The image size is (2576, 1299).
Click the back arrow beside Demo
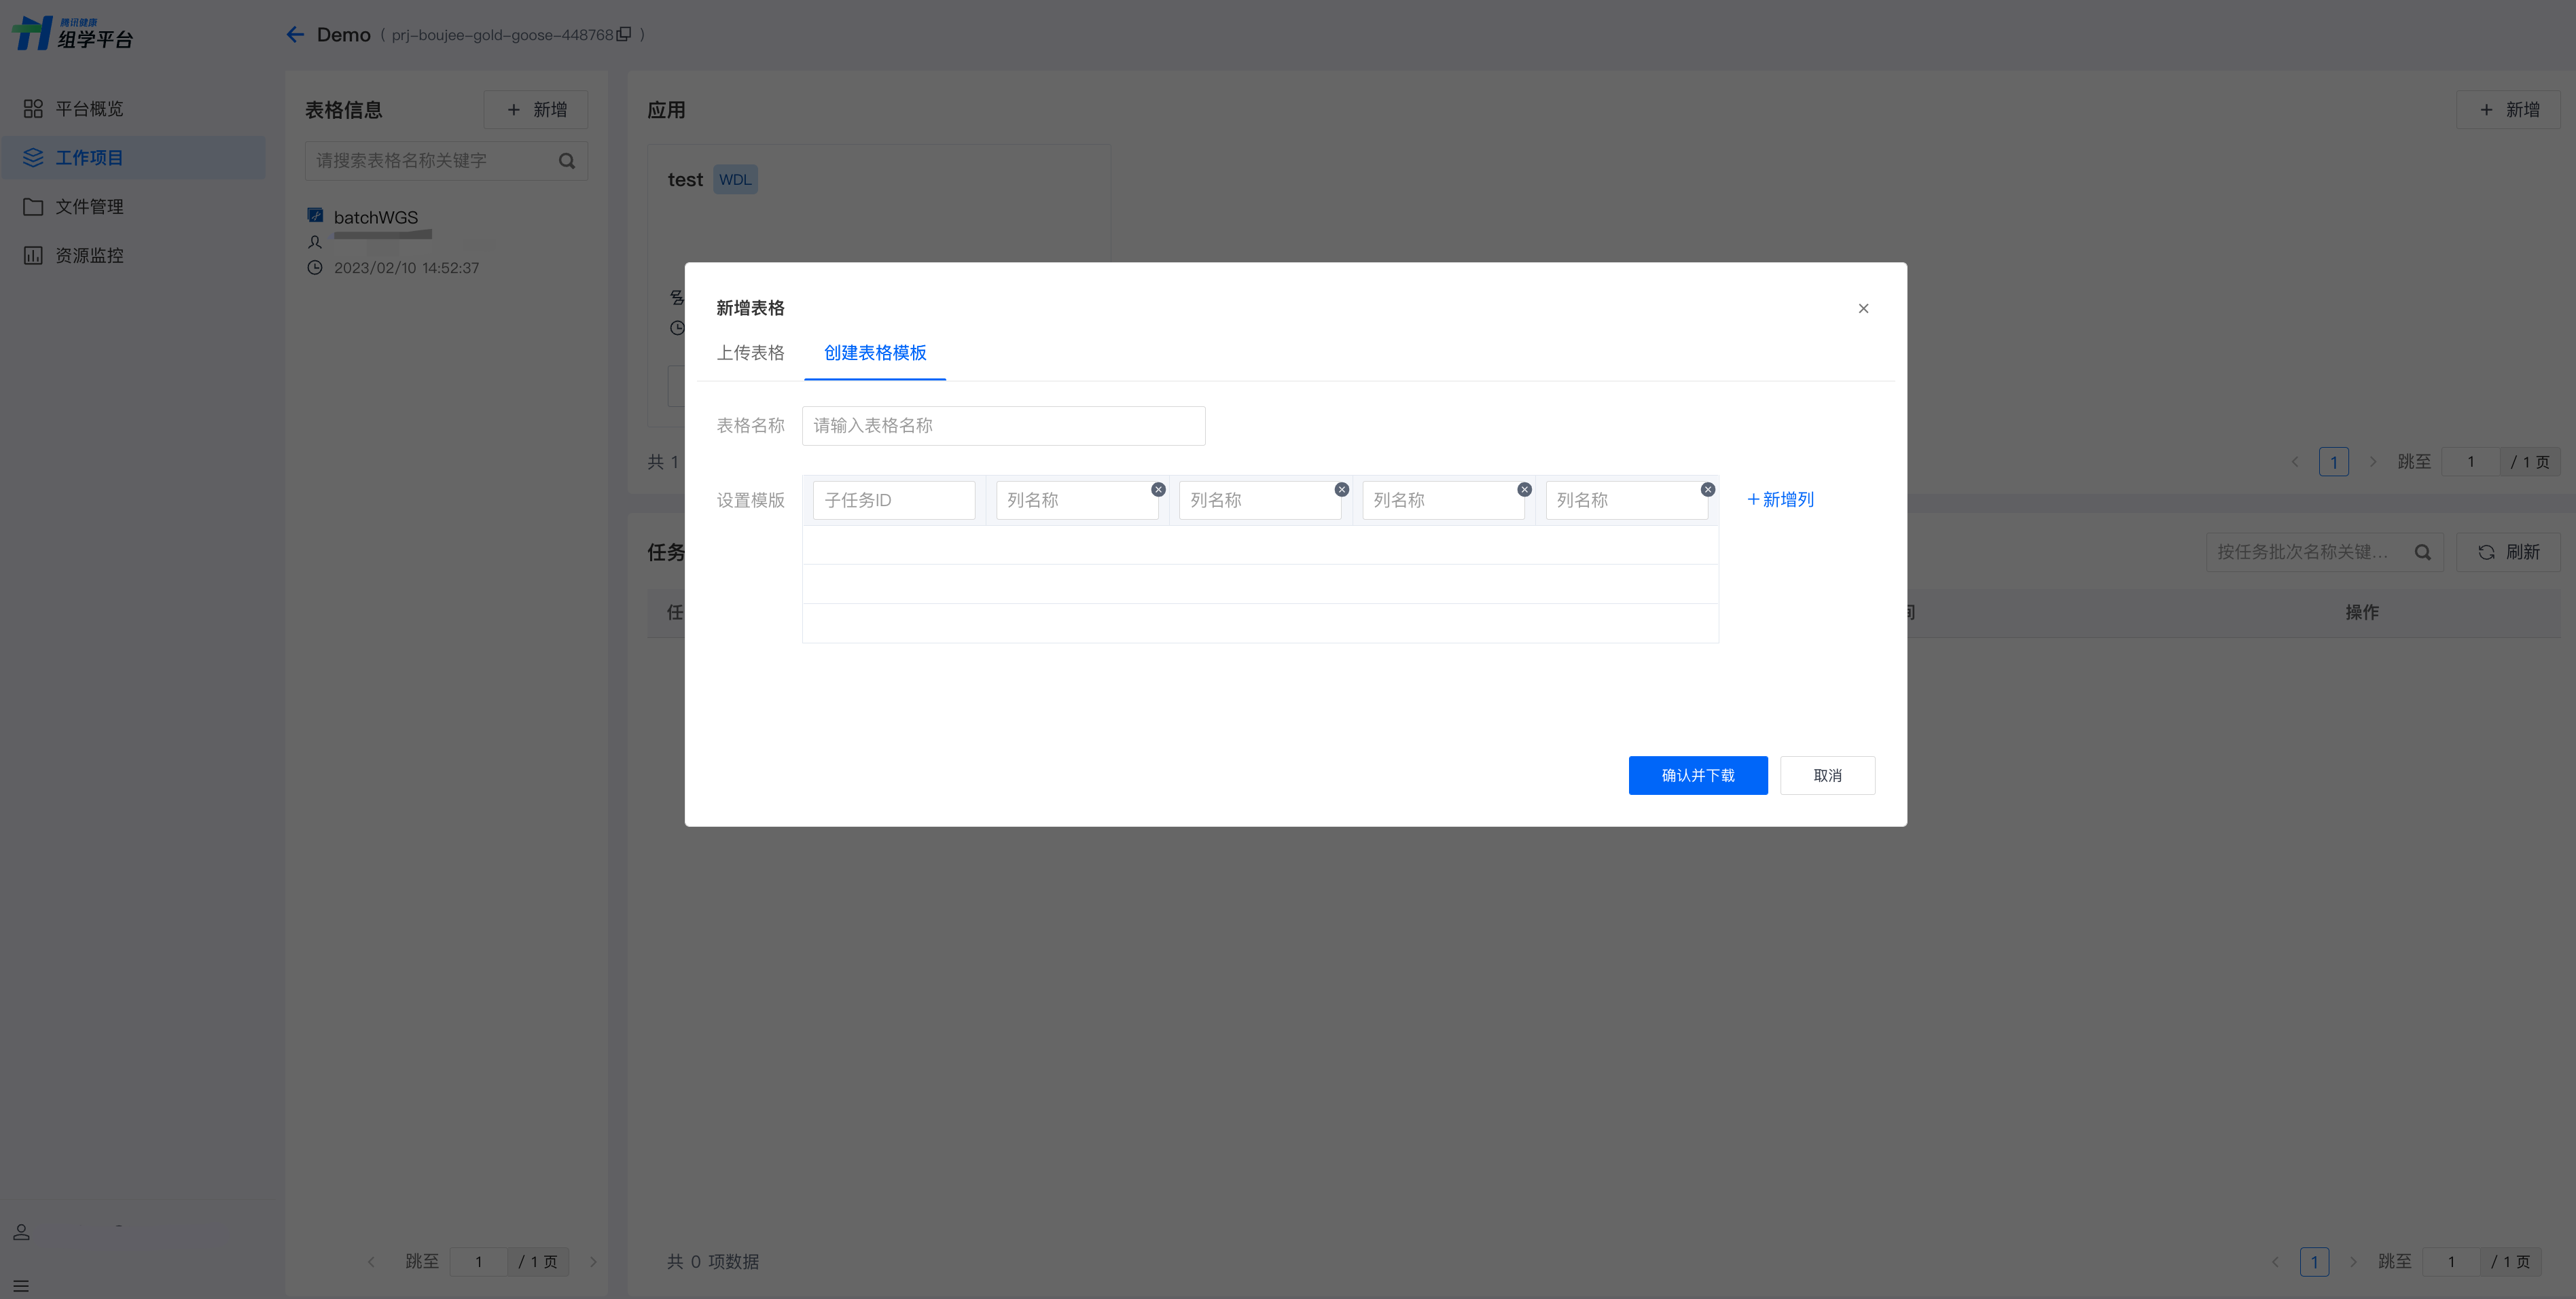tap(295, 35)
